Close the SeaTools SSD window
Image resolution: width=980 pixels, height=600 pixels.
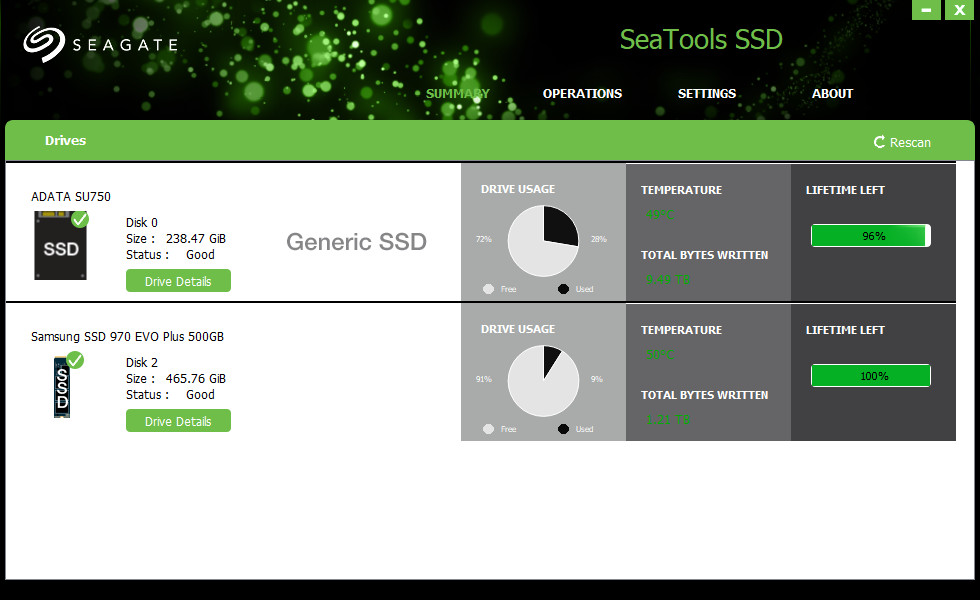(x=959, y=10)
